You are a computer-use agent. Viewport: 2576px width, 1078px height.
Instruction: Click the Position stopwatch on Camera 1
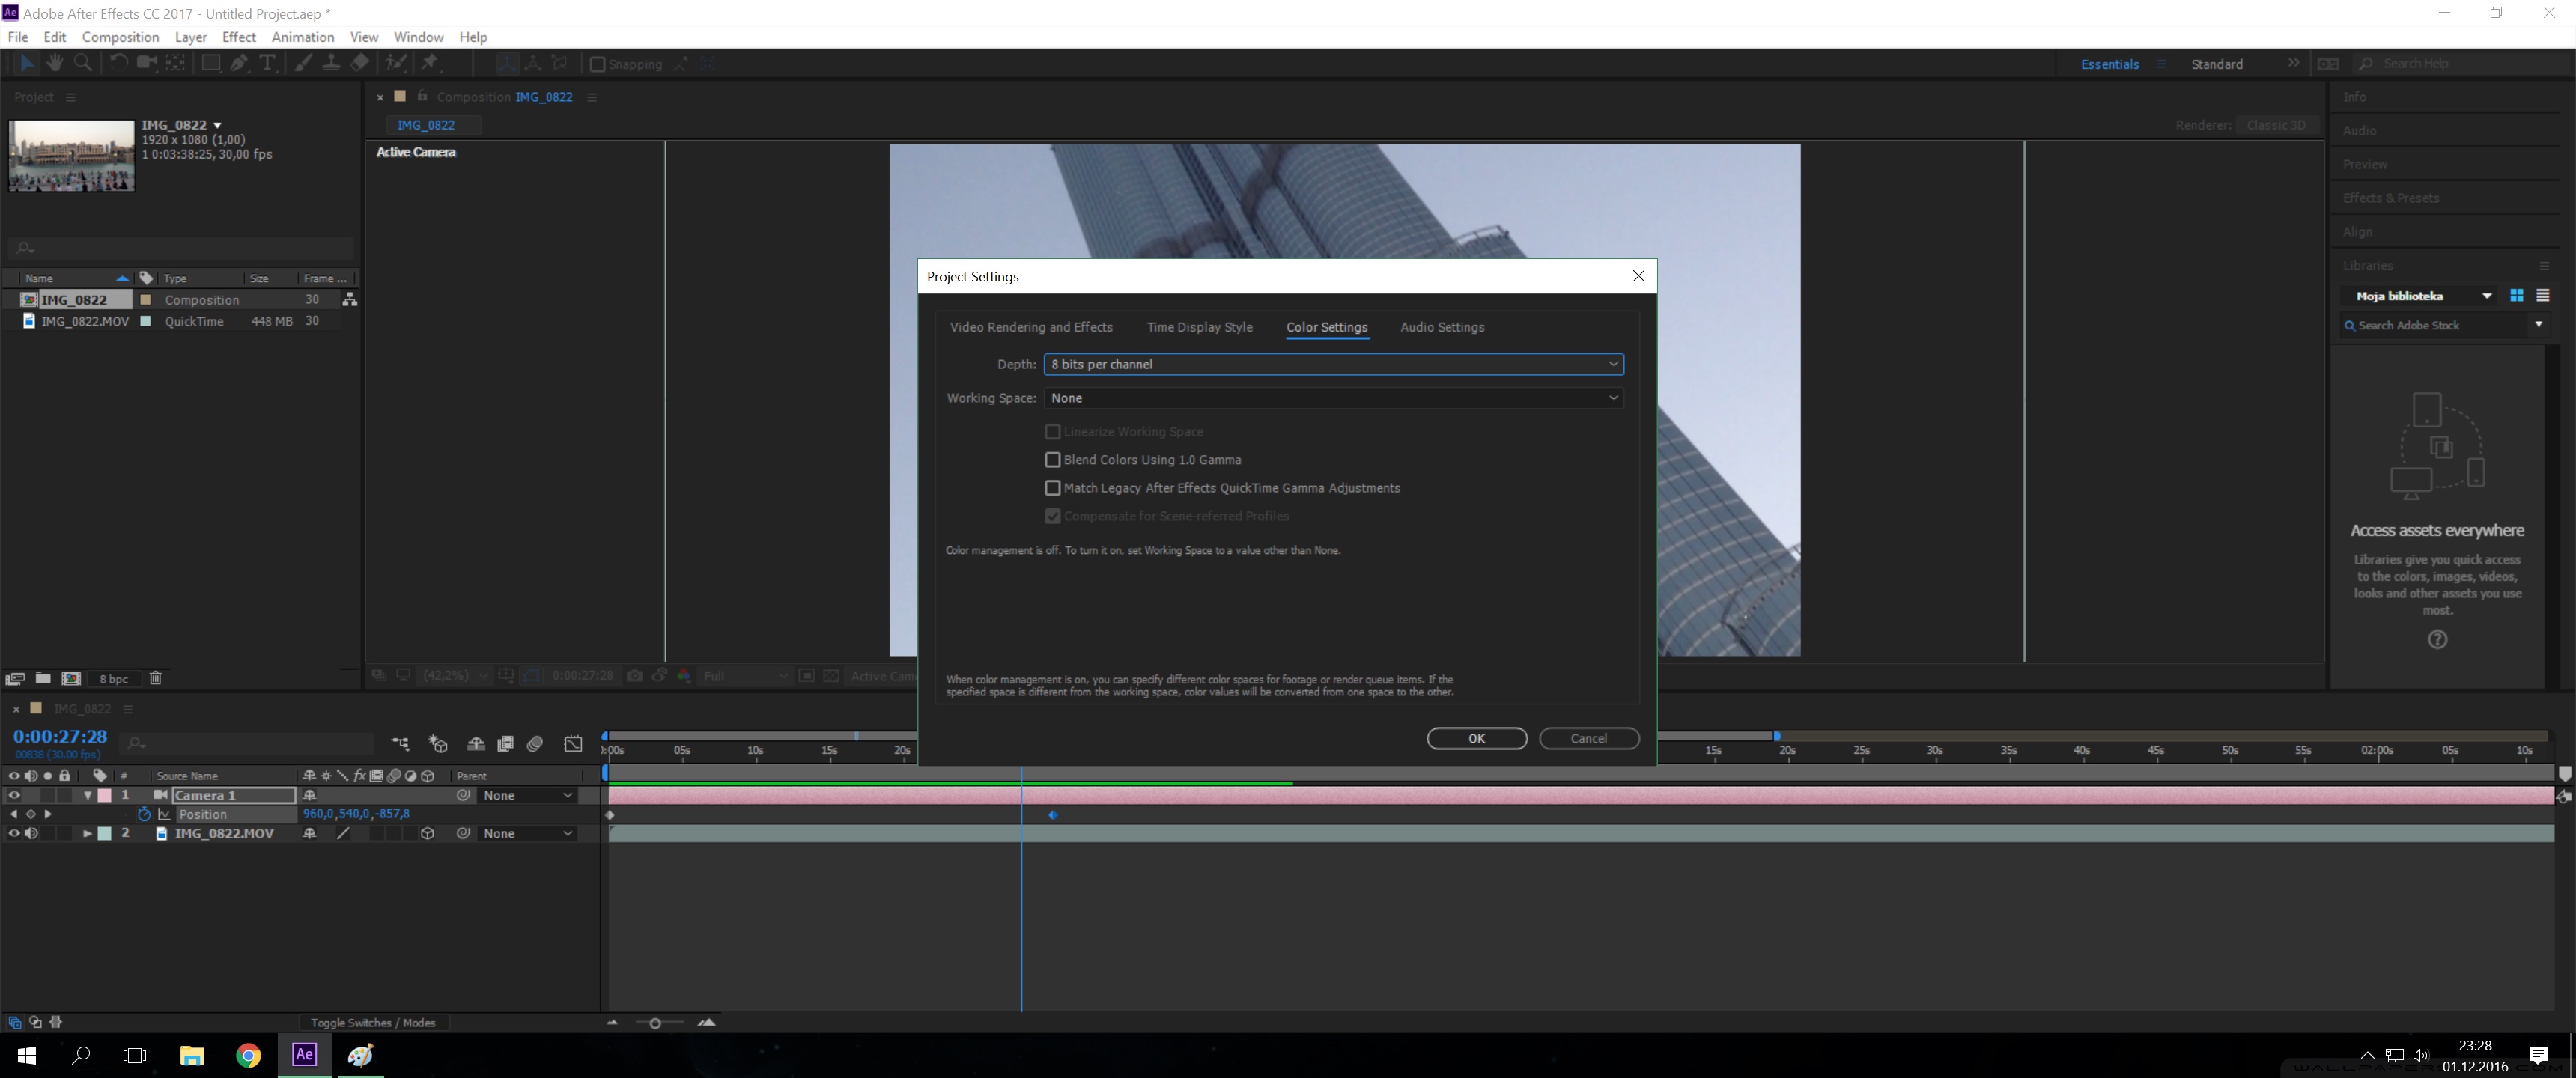(x=144, y=814)
